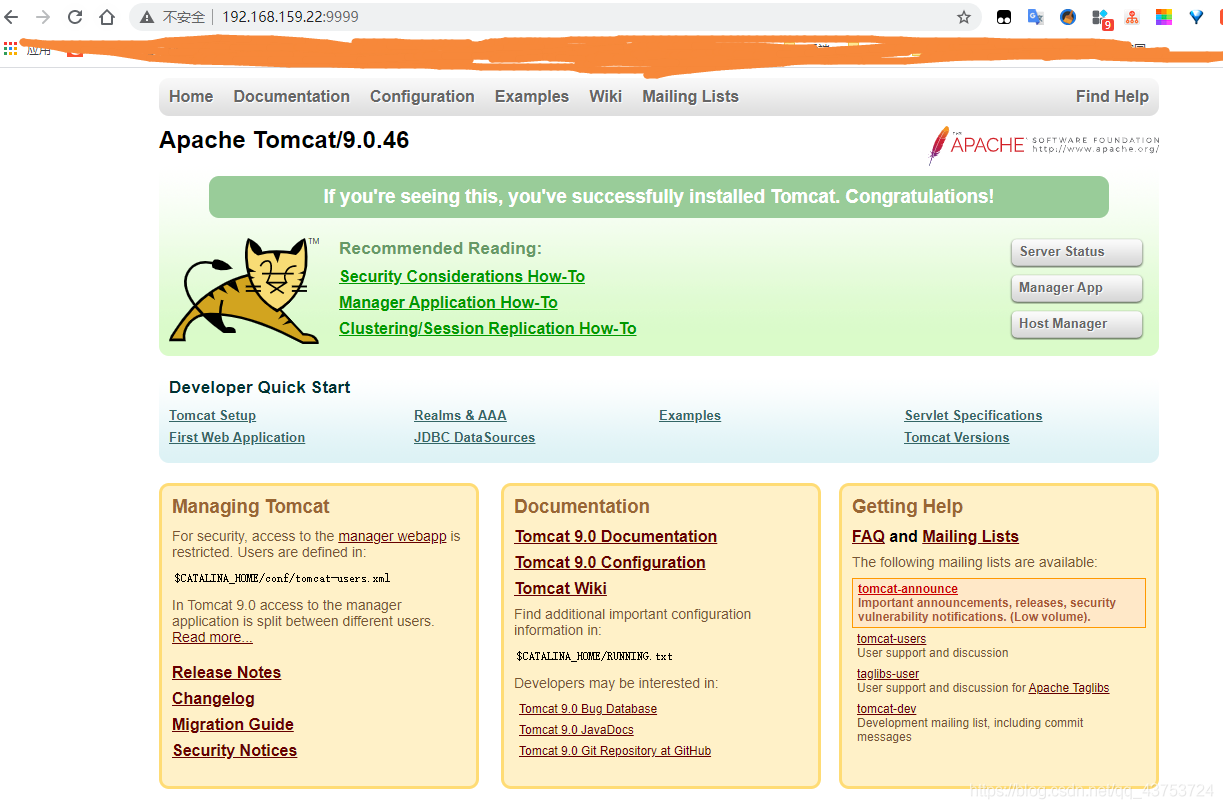The image size is (1223, 809).
Task: Open Release Notes link
Action: (226, 672)
